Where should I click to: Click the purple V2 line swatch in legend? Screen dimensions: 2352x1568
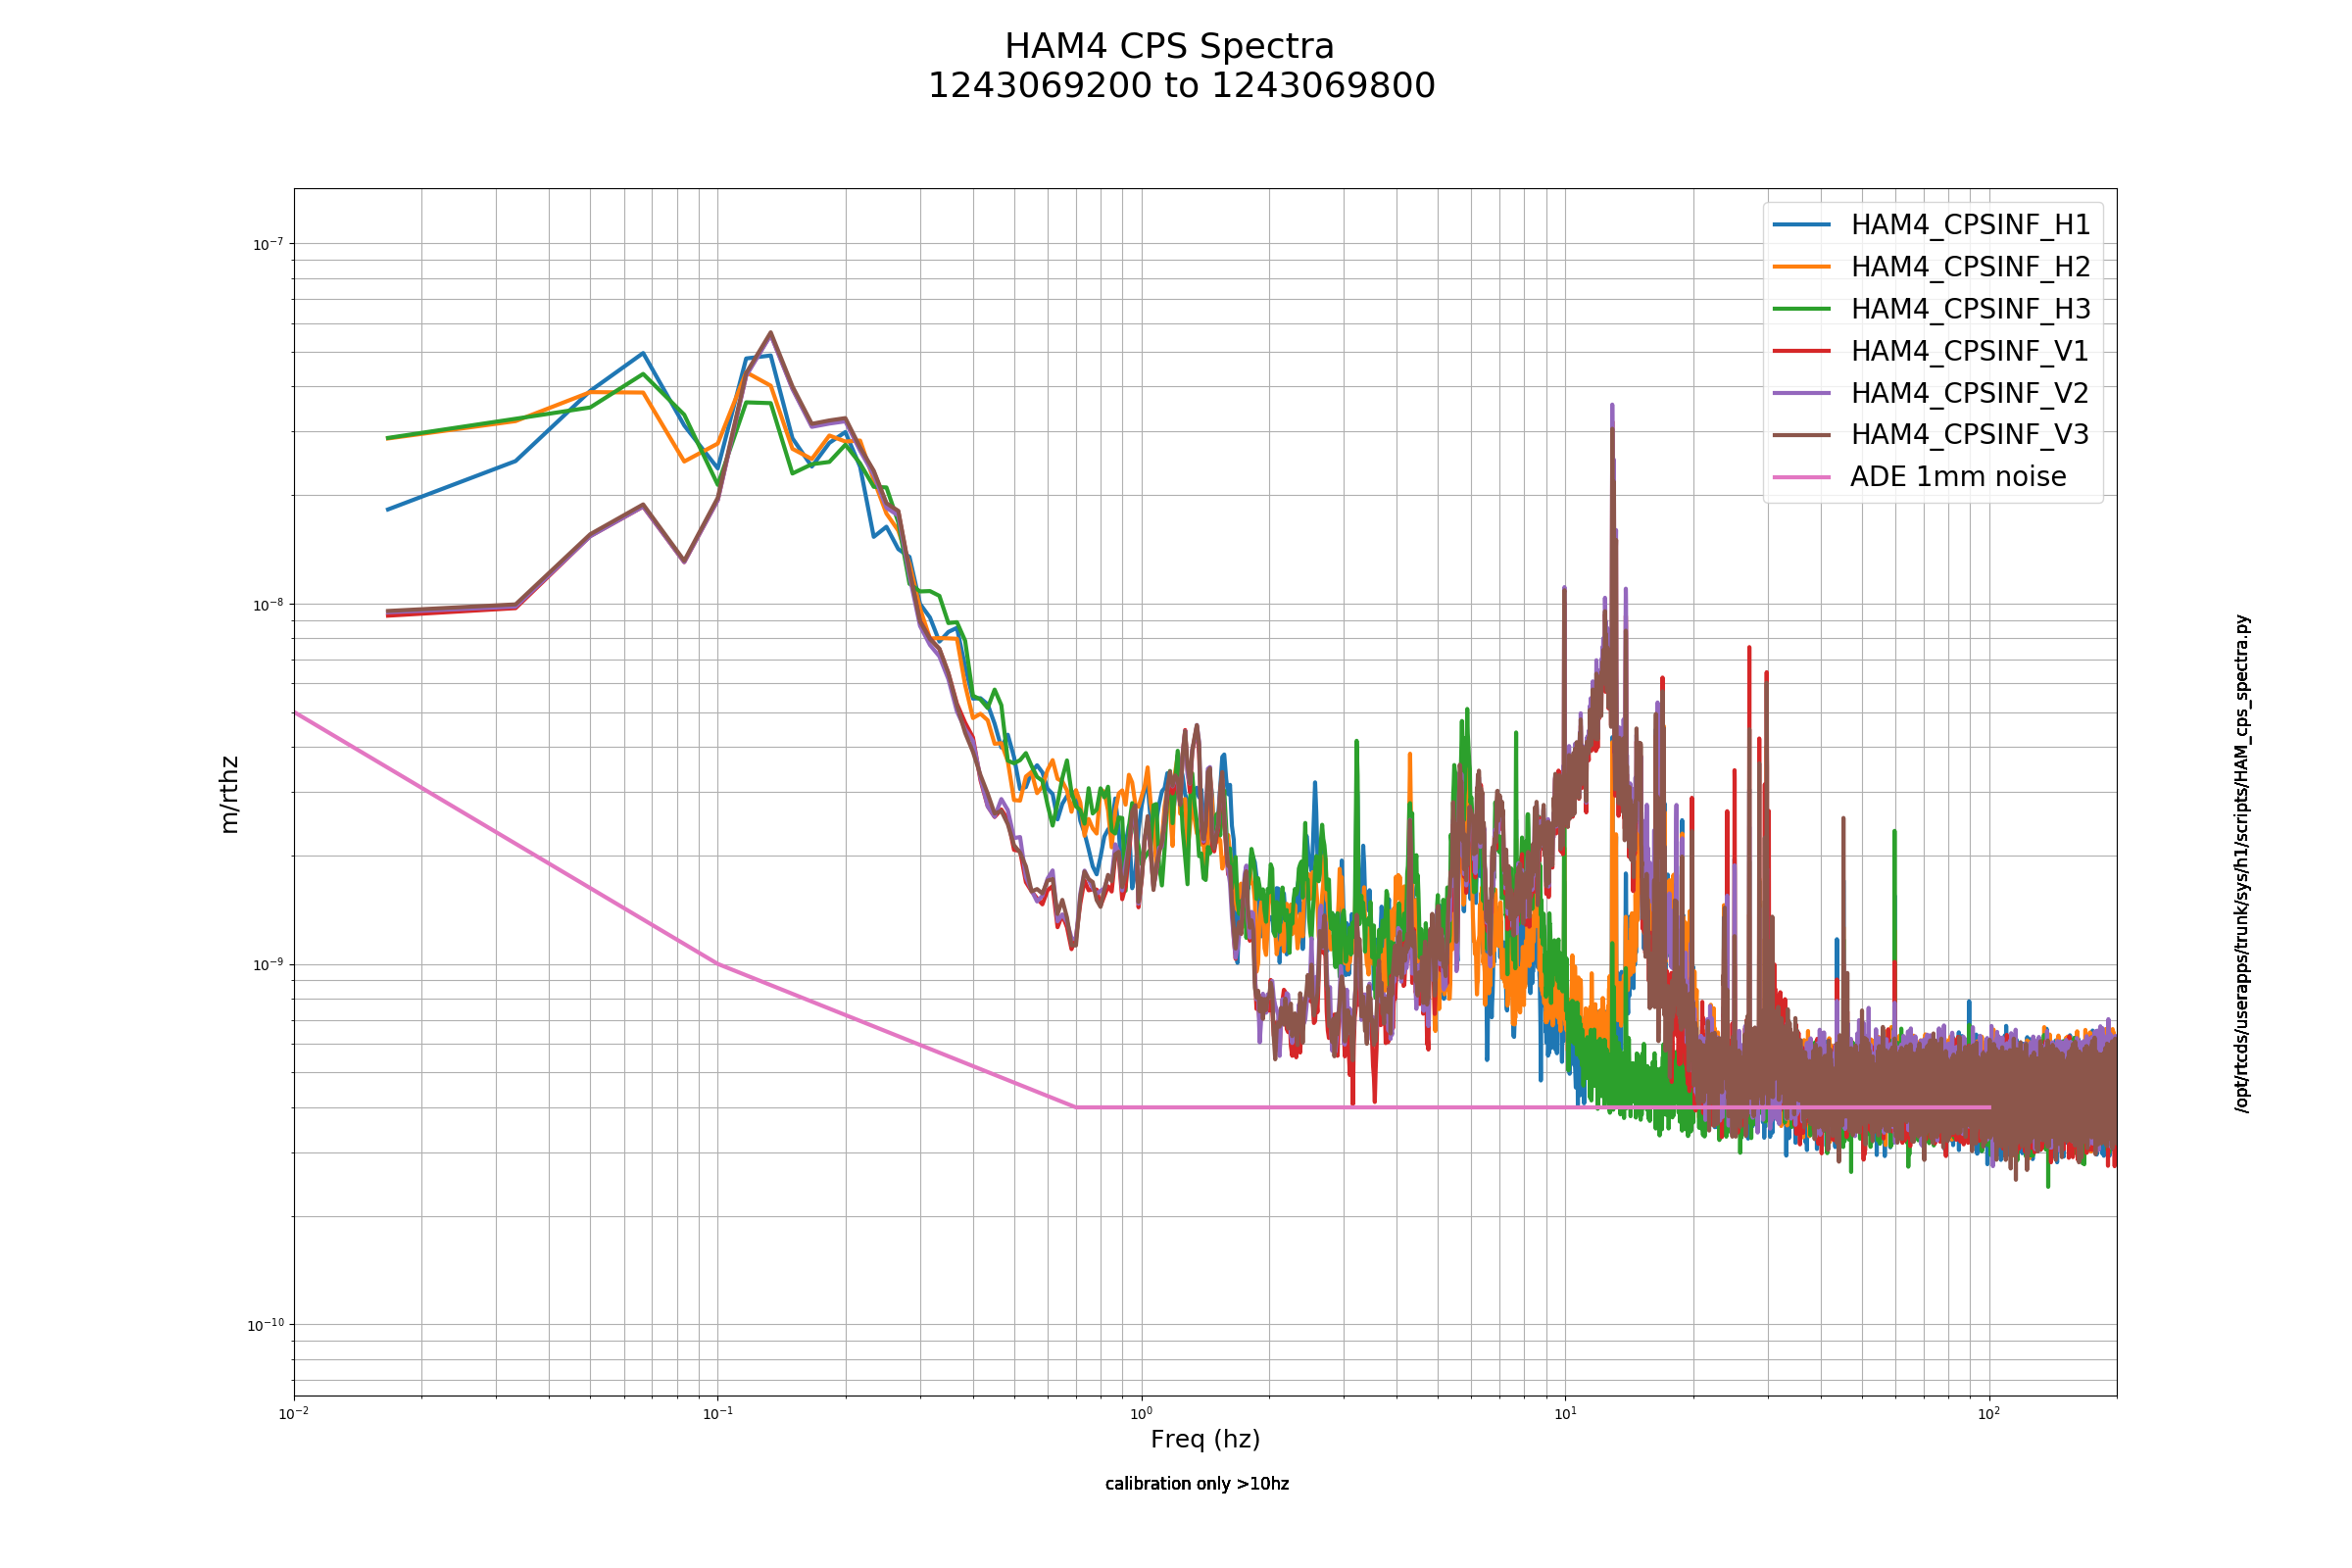pyautogui.click(x=1802, y=393)
